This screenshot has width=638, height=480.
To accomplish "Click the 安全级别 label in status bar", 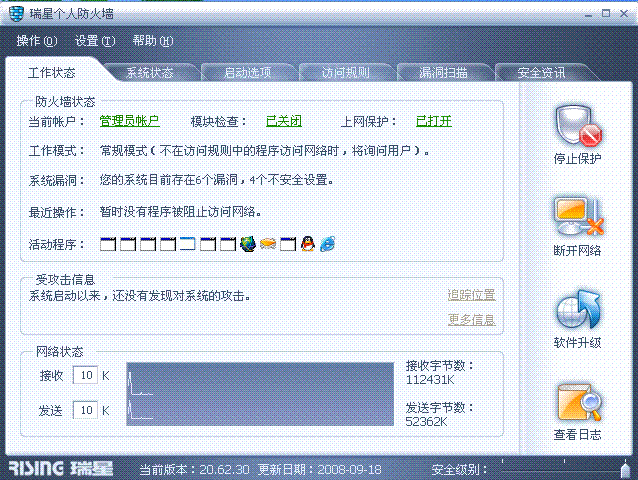I will coord(459,470).
